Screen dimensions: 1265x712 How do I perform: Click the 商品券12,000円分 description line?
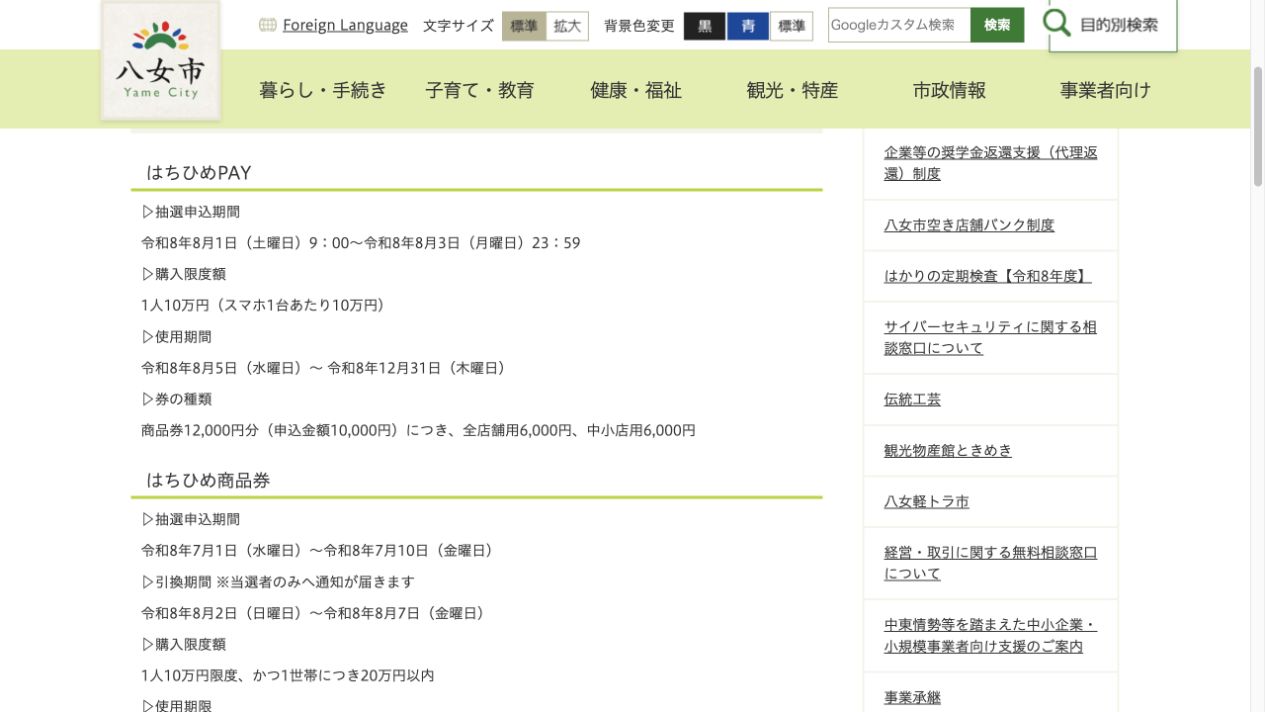click(x=418, y=430)
